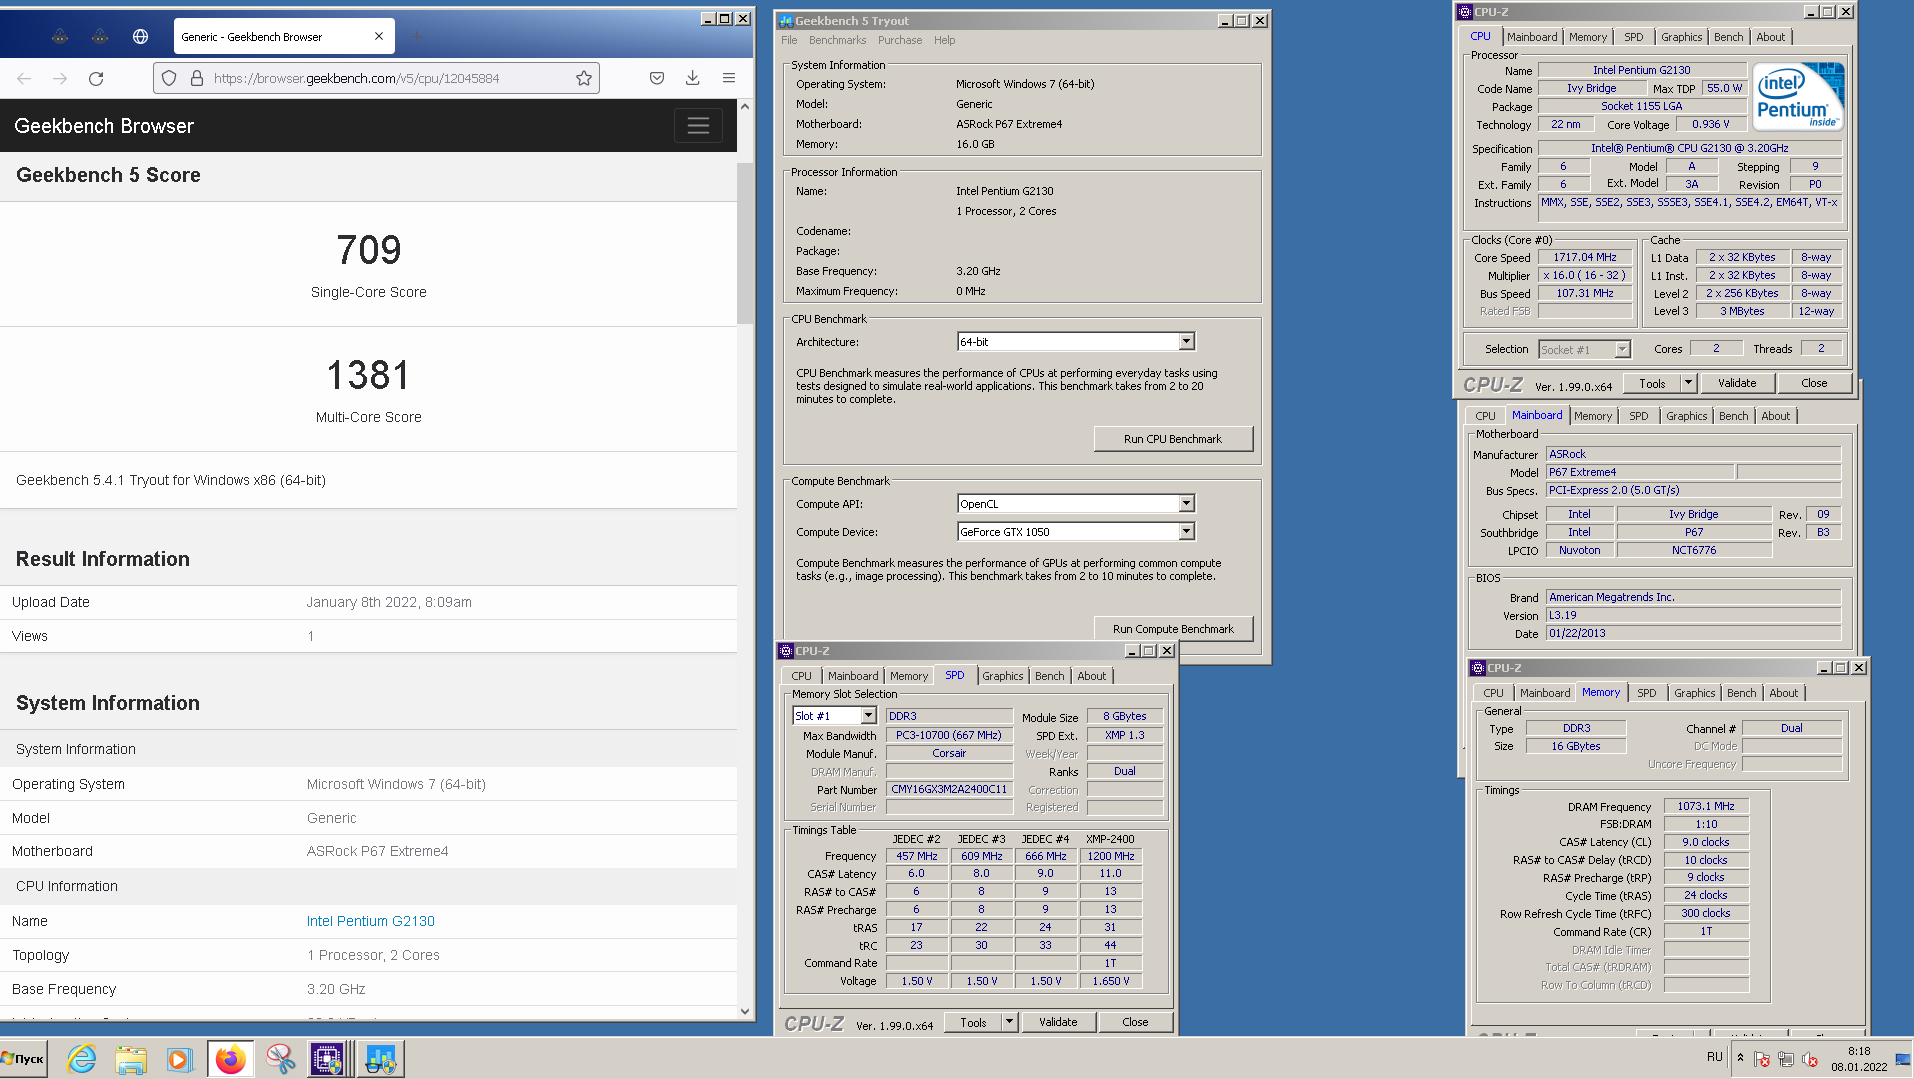Open the Geekbench Help menu
The height and width of the screenshot is (1079, 1914).
coord(944,40)
